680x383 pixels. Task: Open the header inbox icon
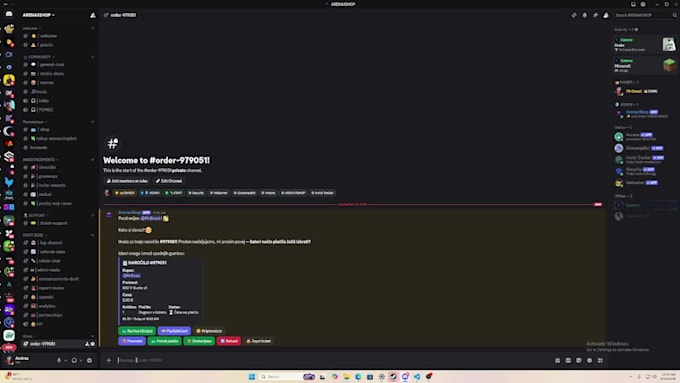click(633, 4)
